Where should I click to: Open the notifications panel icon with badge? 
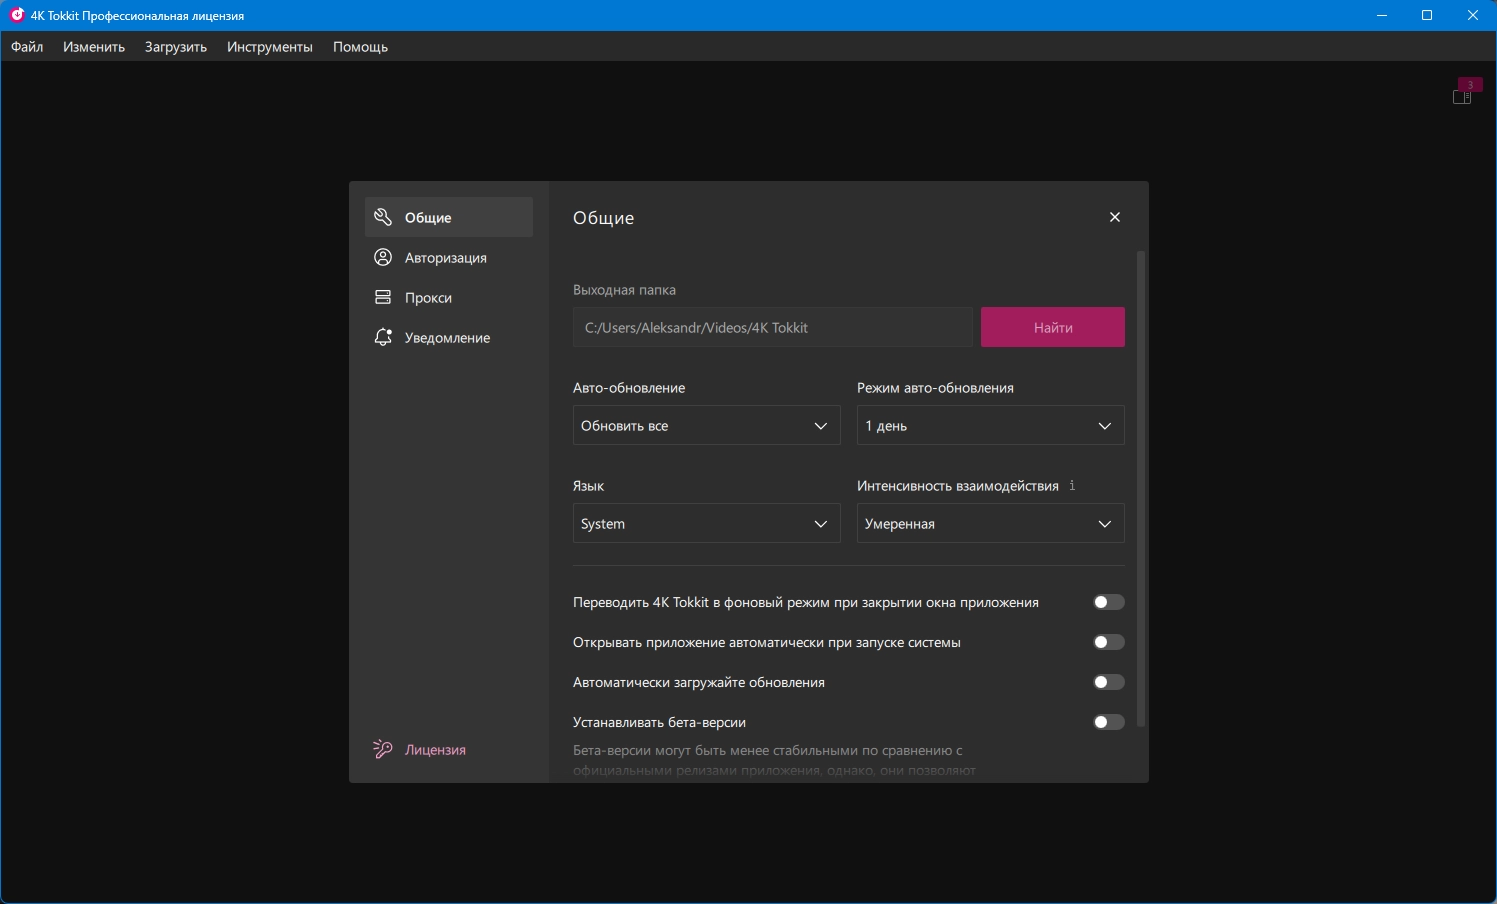pos(1462,95)
